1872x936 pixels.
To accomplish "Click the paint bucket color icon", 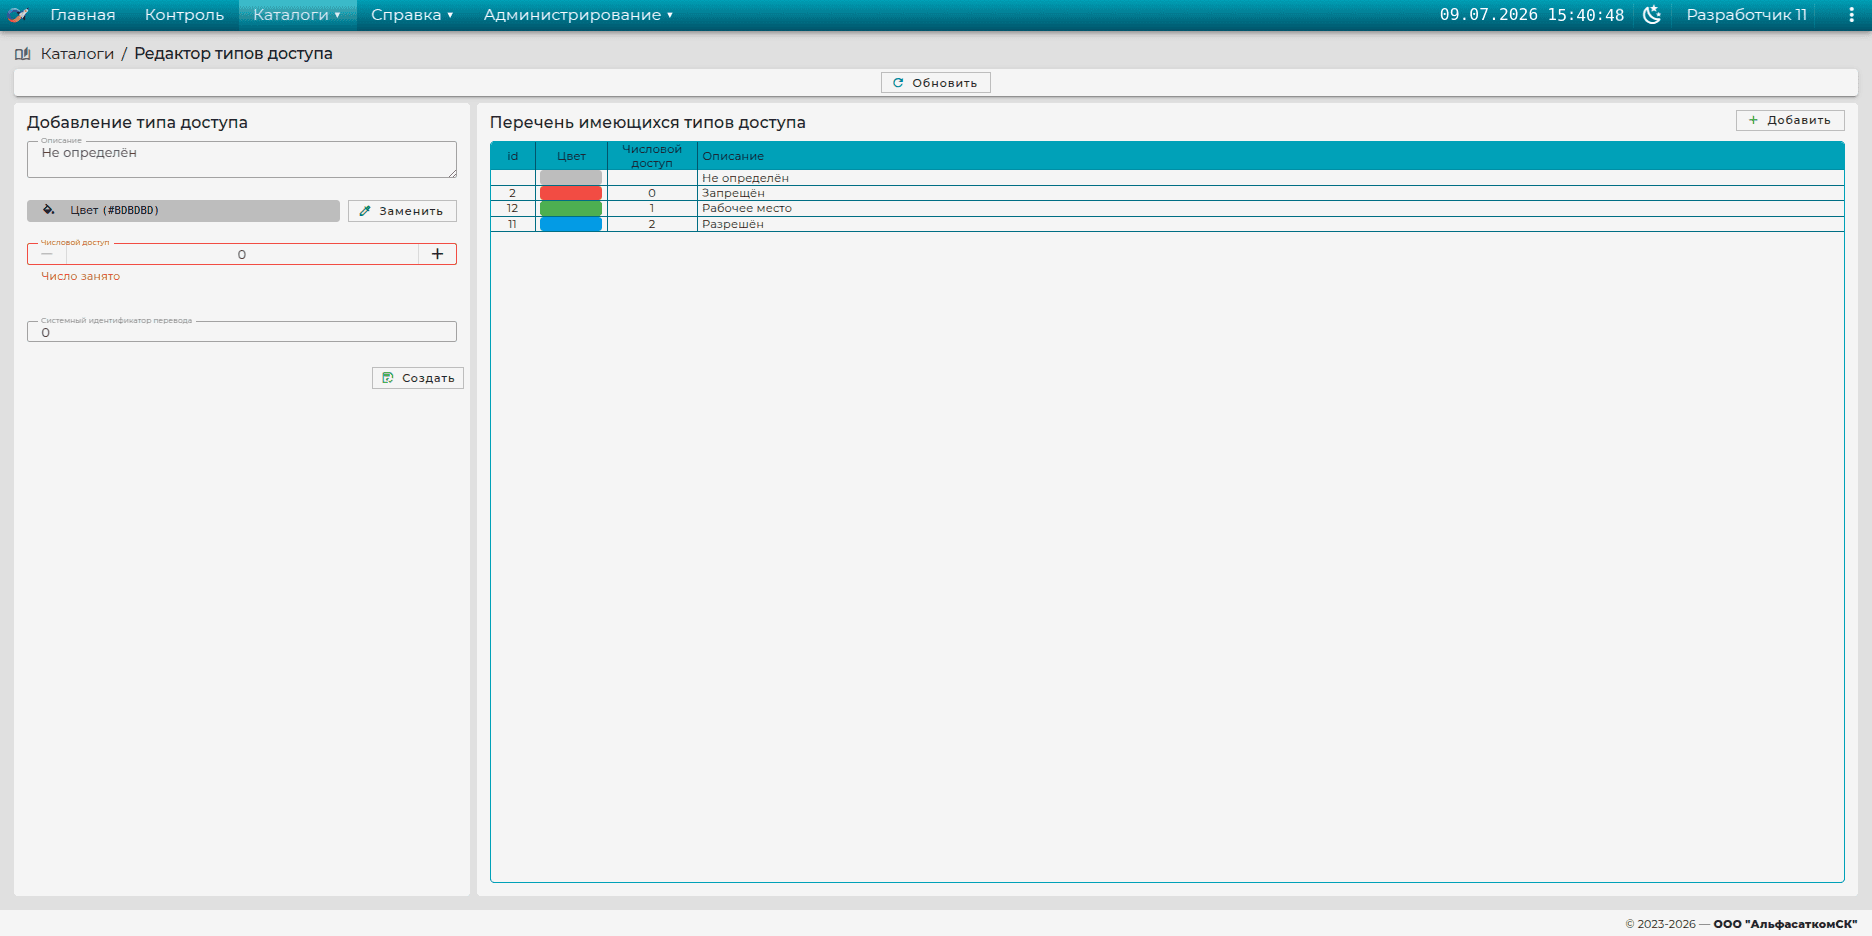I will click(48, 210).
